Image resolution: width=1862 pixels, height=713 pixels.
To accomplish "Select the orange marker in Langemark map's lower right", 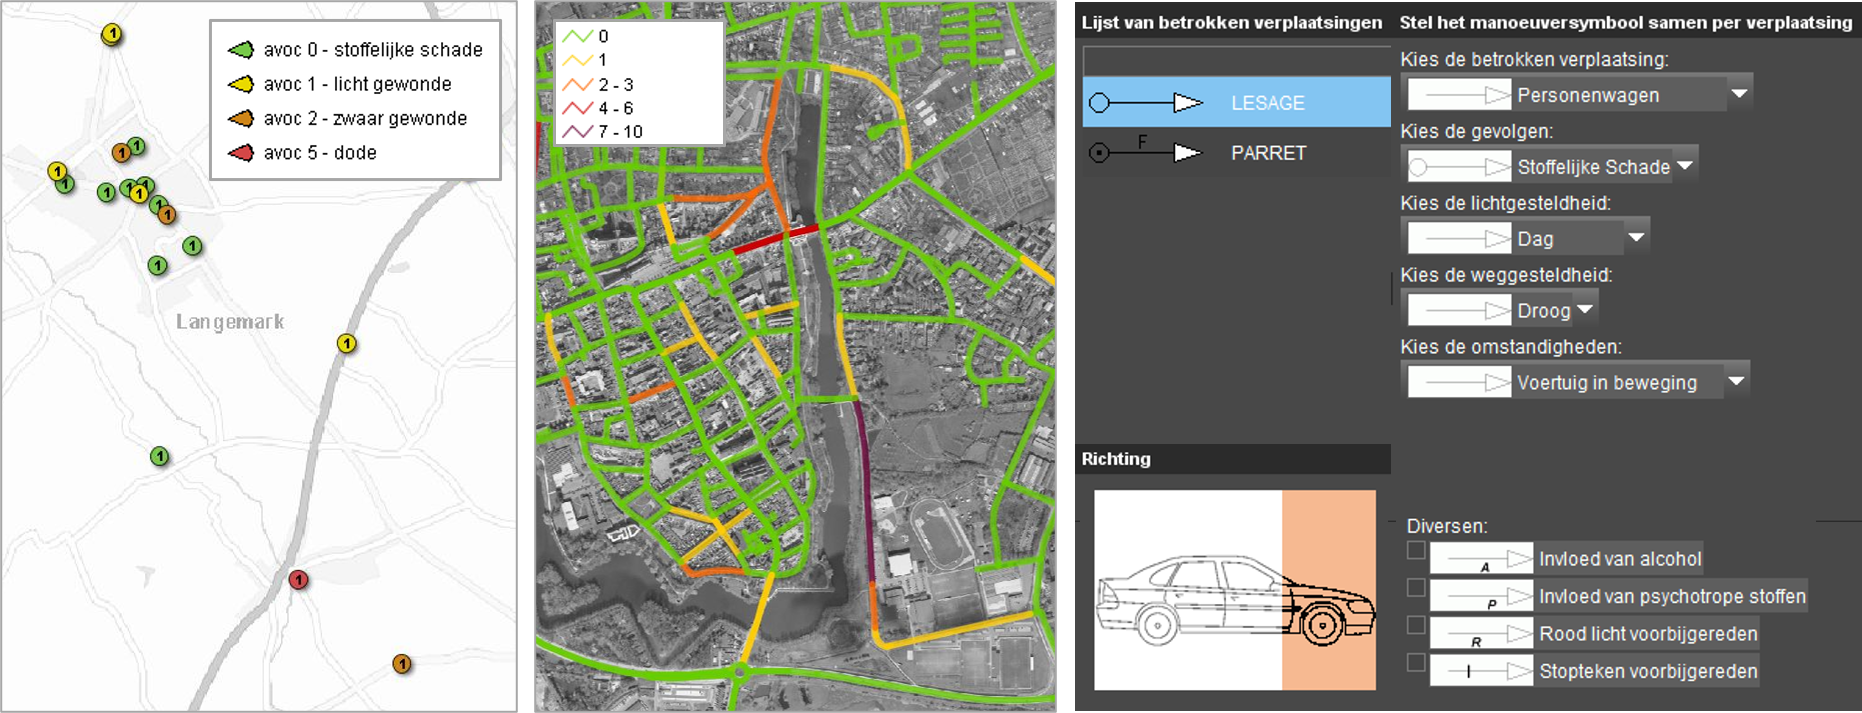I will point(402,663).
